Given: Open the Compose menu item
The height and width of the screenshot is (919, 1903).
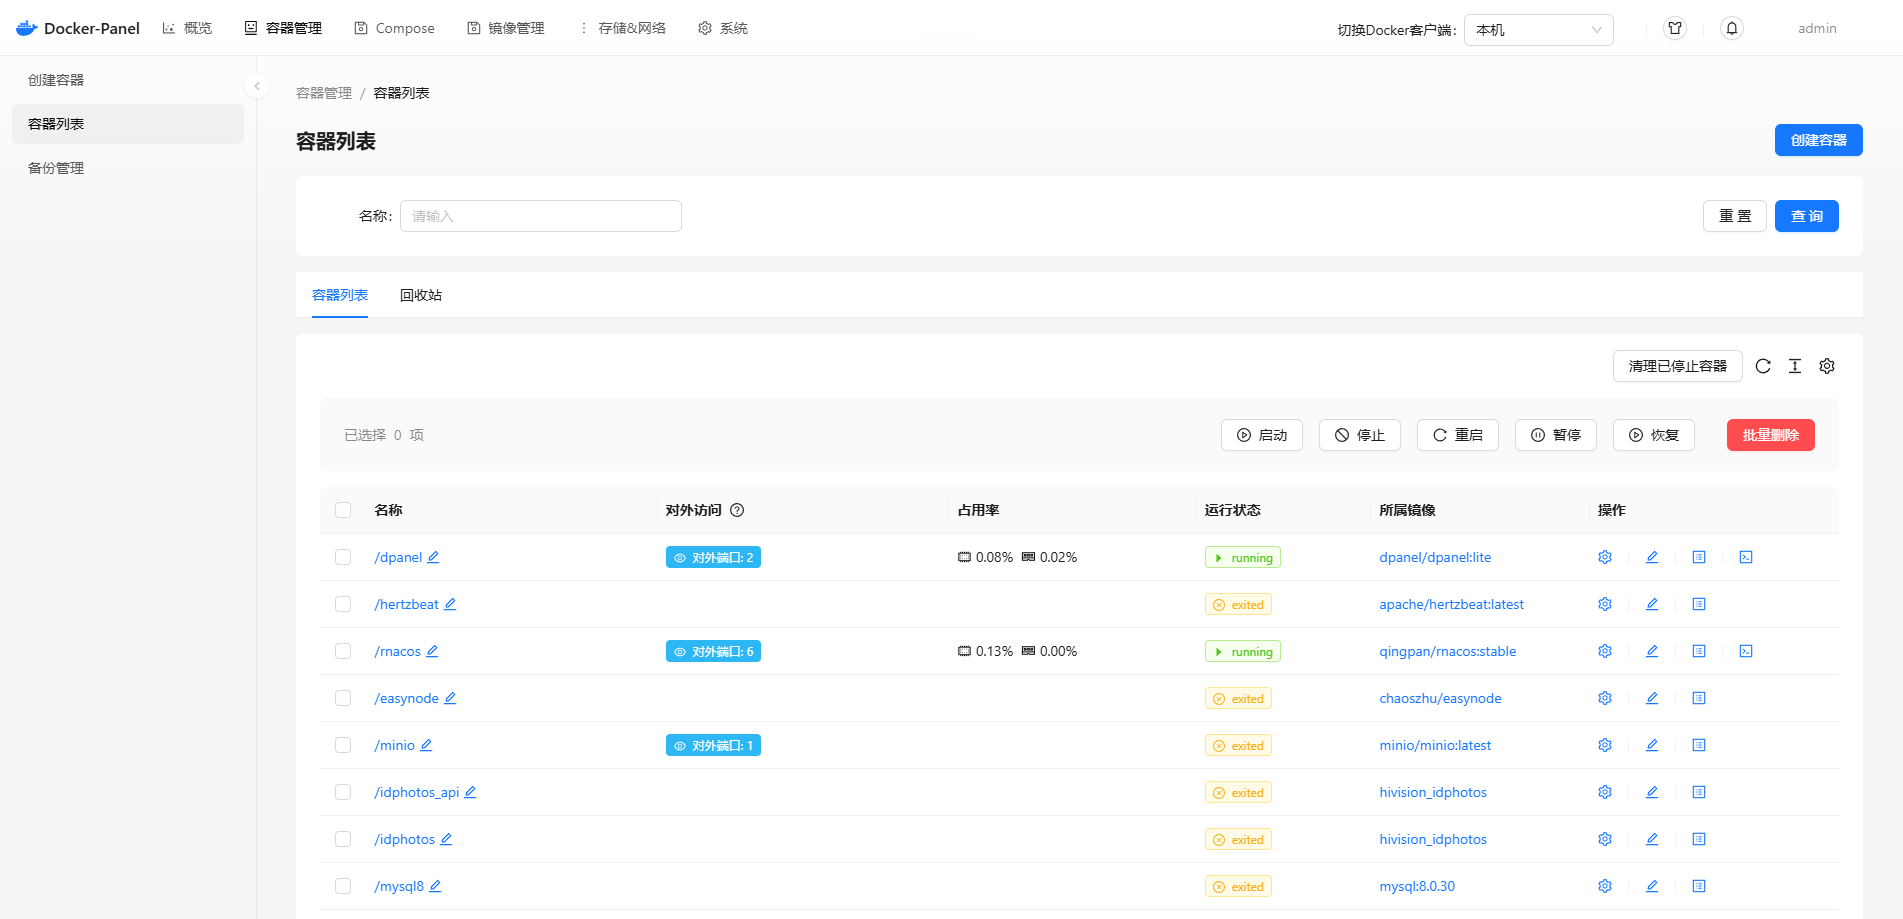Looking at the screenshot, I should click(394, 28).
